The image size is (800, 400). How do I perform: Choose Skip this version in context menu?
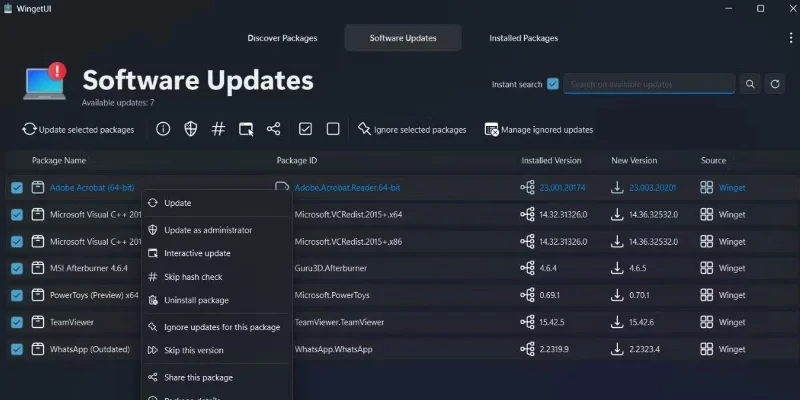(216, 351)
